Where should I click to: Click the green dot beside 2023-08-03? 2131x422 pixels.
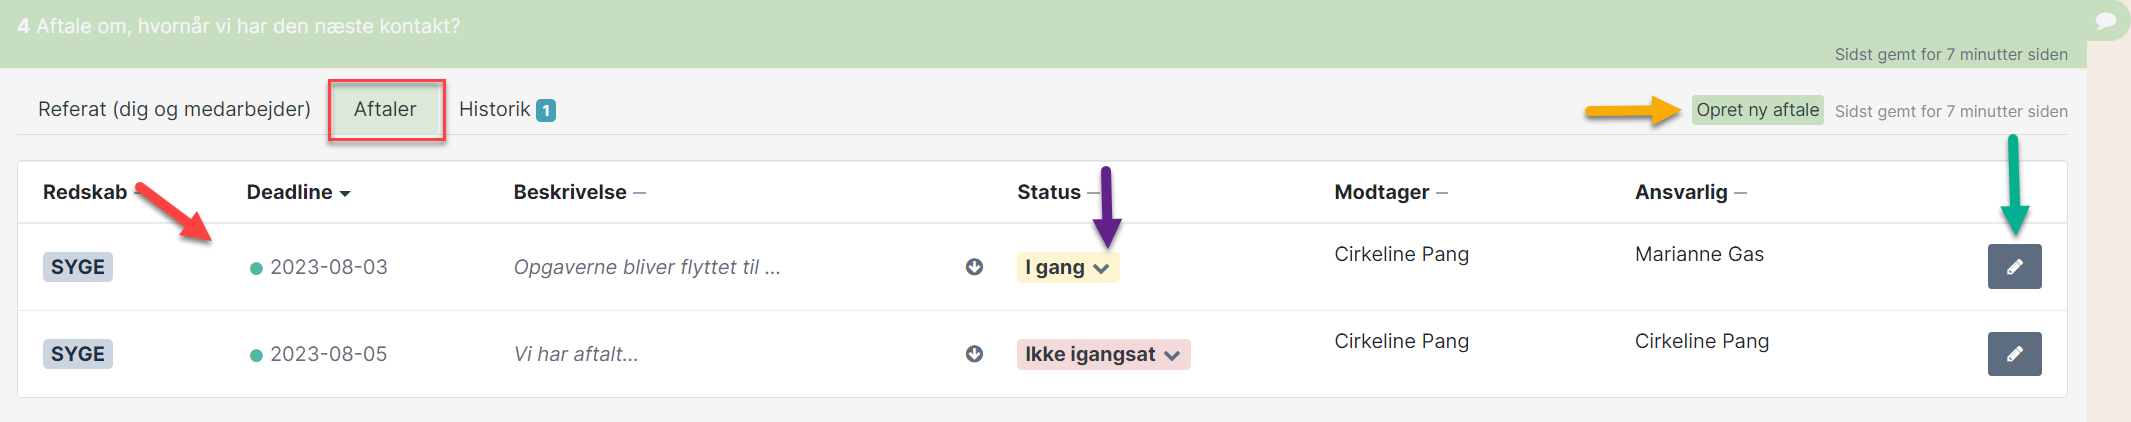click(256, 268)
